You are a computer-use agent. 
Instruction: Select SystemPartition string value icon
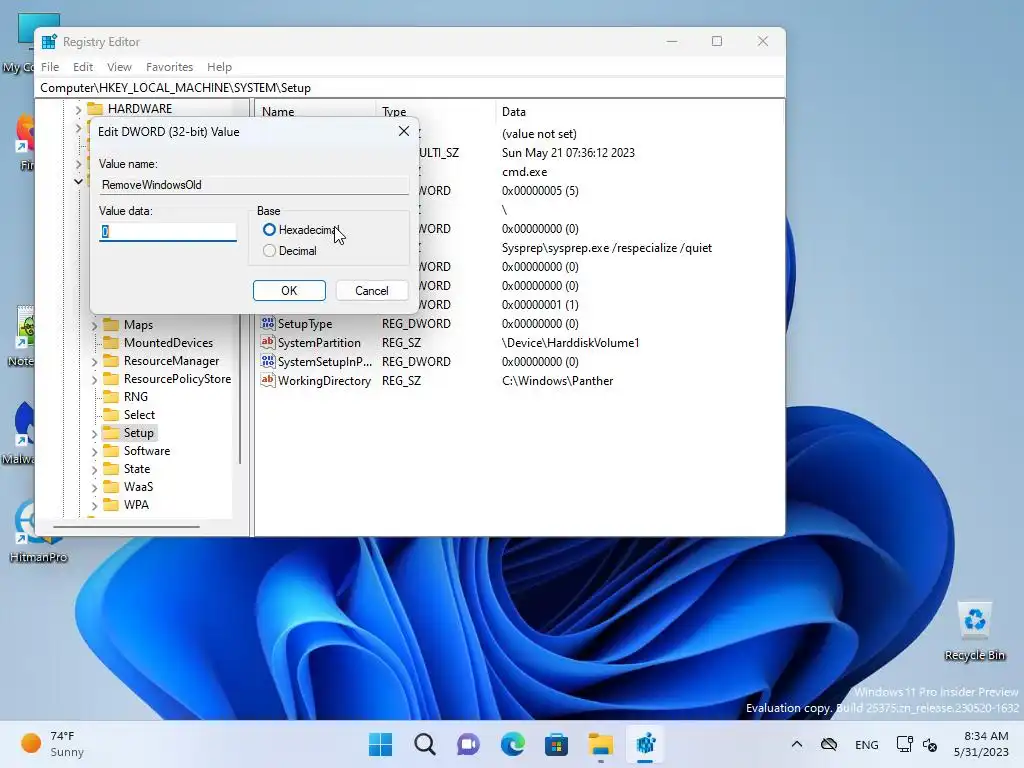[x=268, y=342]
